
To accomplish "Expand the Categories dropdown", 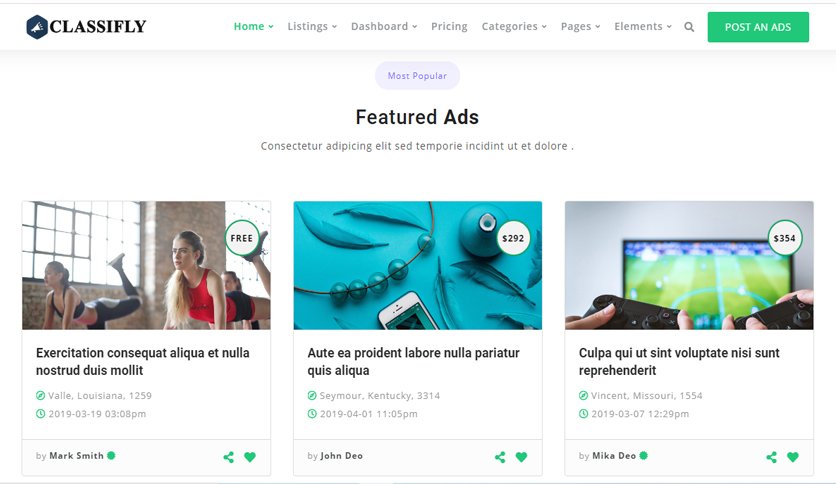I will (514, 26).
